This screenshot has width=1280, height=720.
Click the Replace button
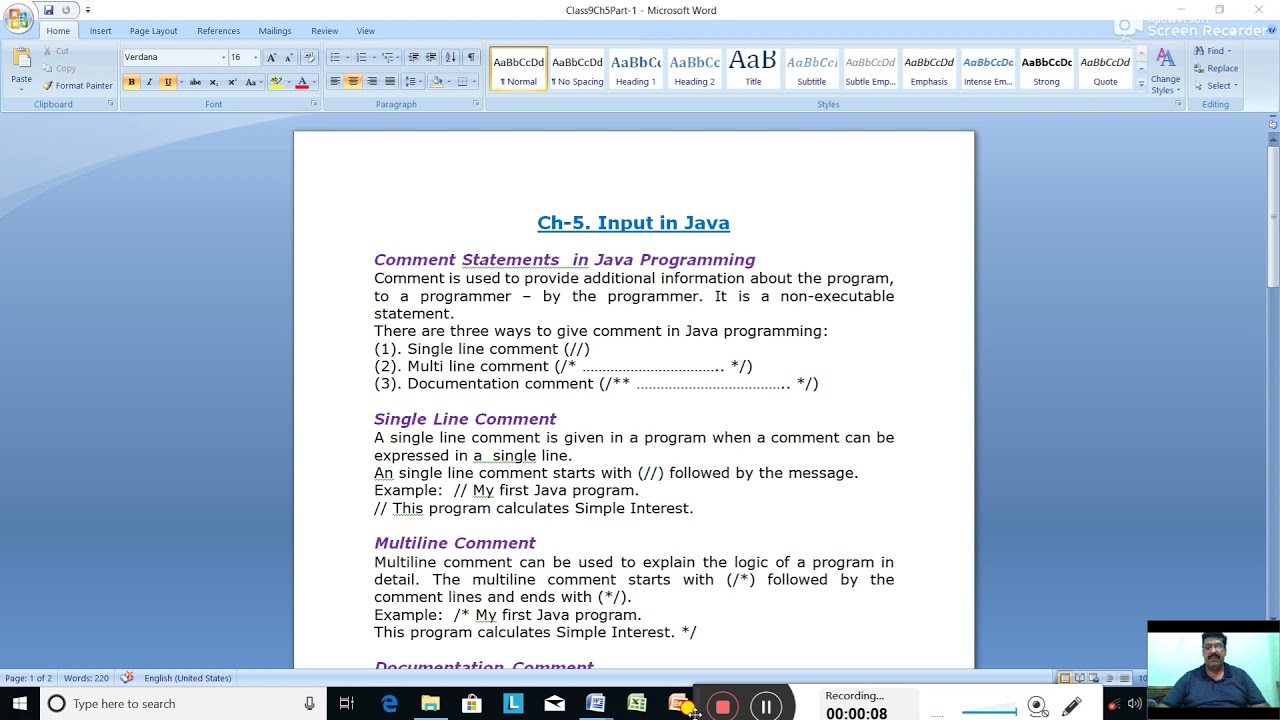coord(1216,68)
